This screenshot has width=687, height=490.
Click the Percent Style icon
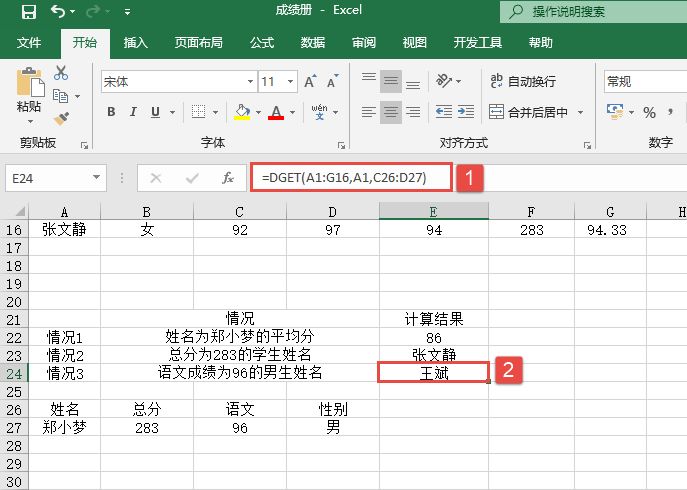[649, 113]
